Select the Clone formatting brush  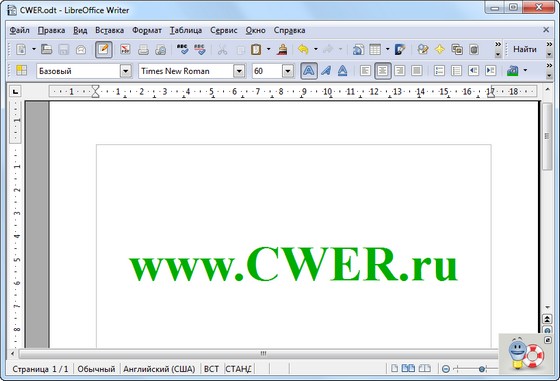282,49
